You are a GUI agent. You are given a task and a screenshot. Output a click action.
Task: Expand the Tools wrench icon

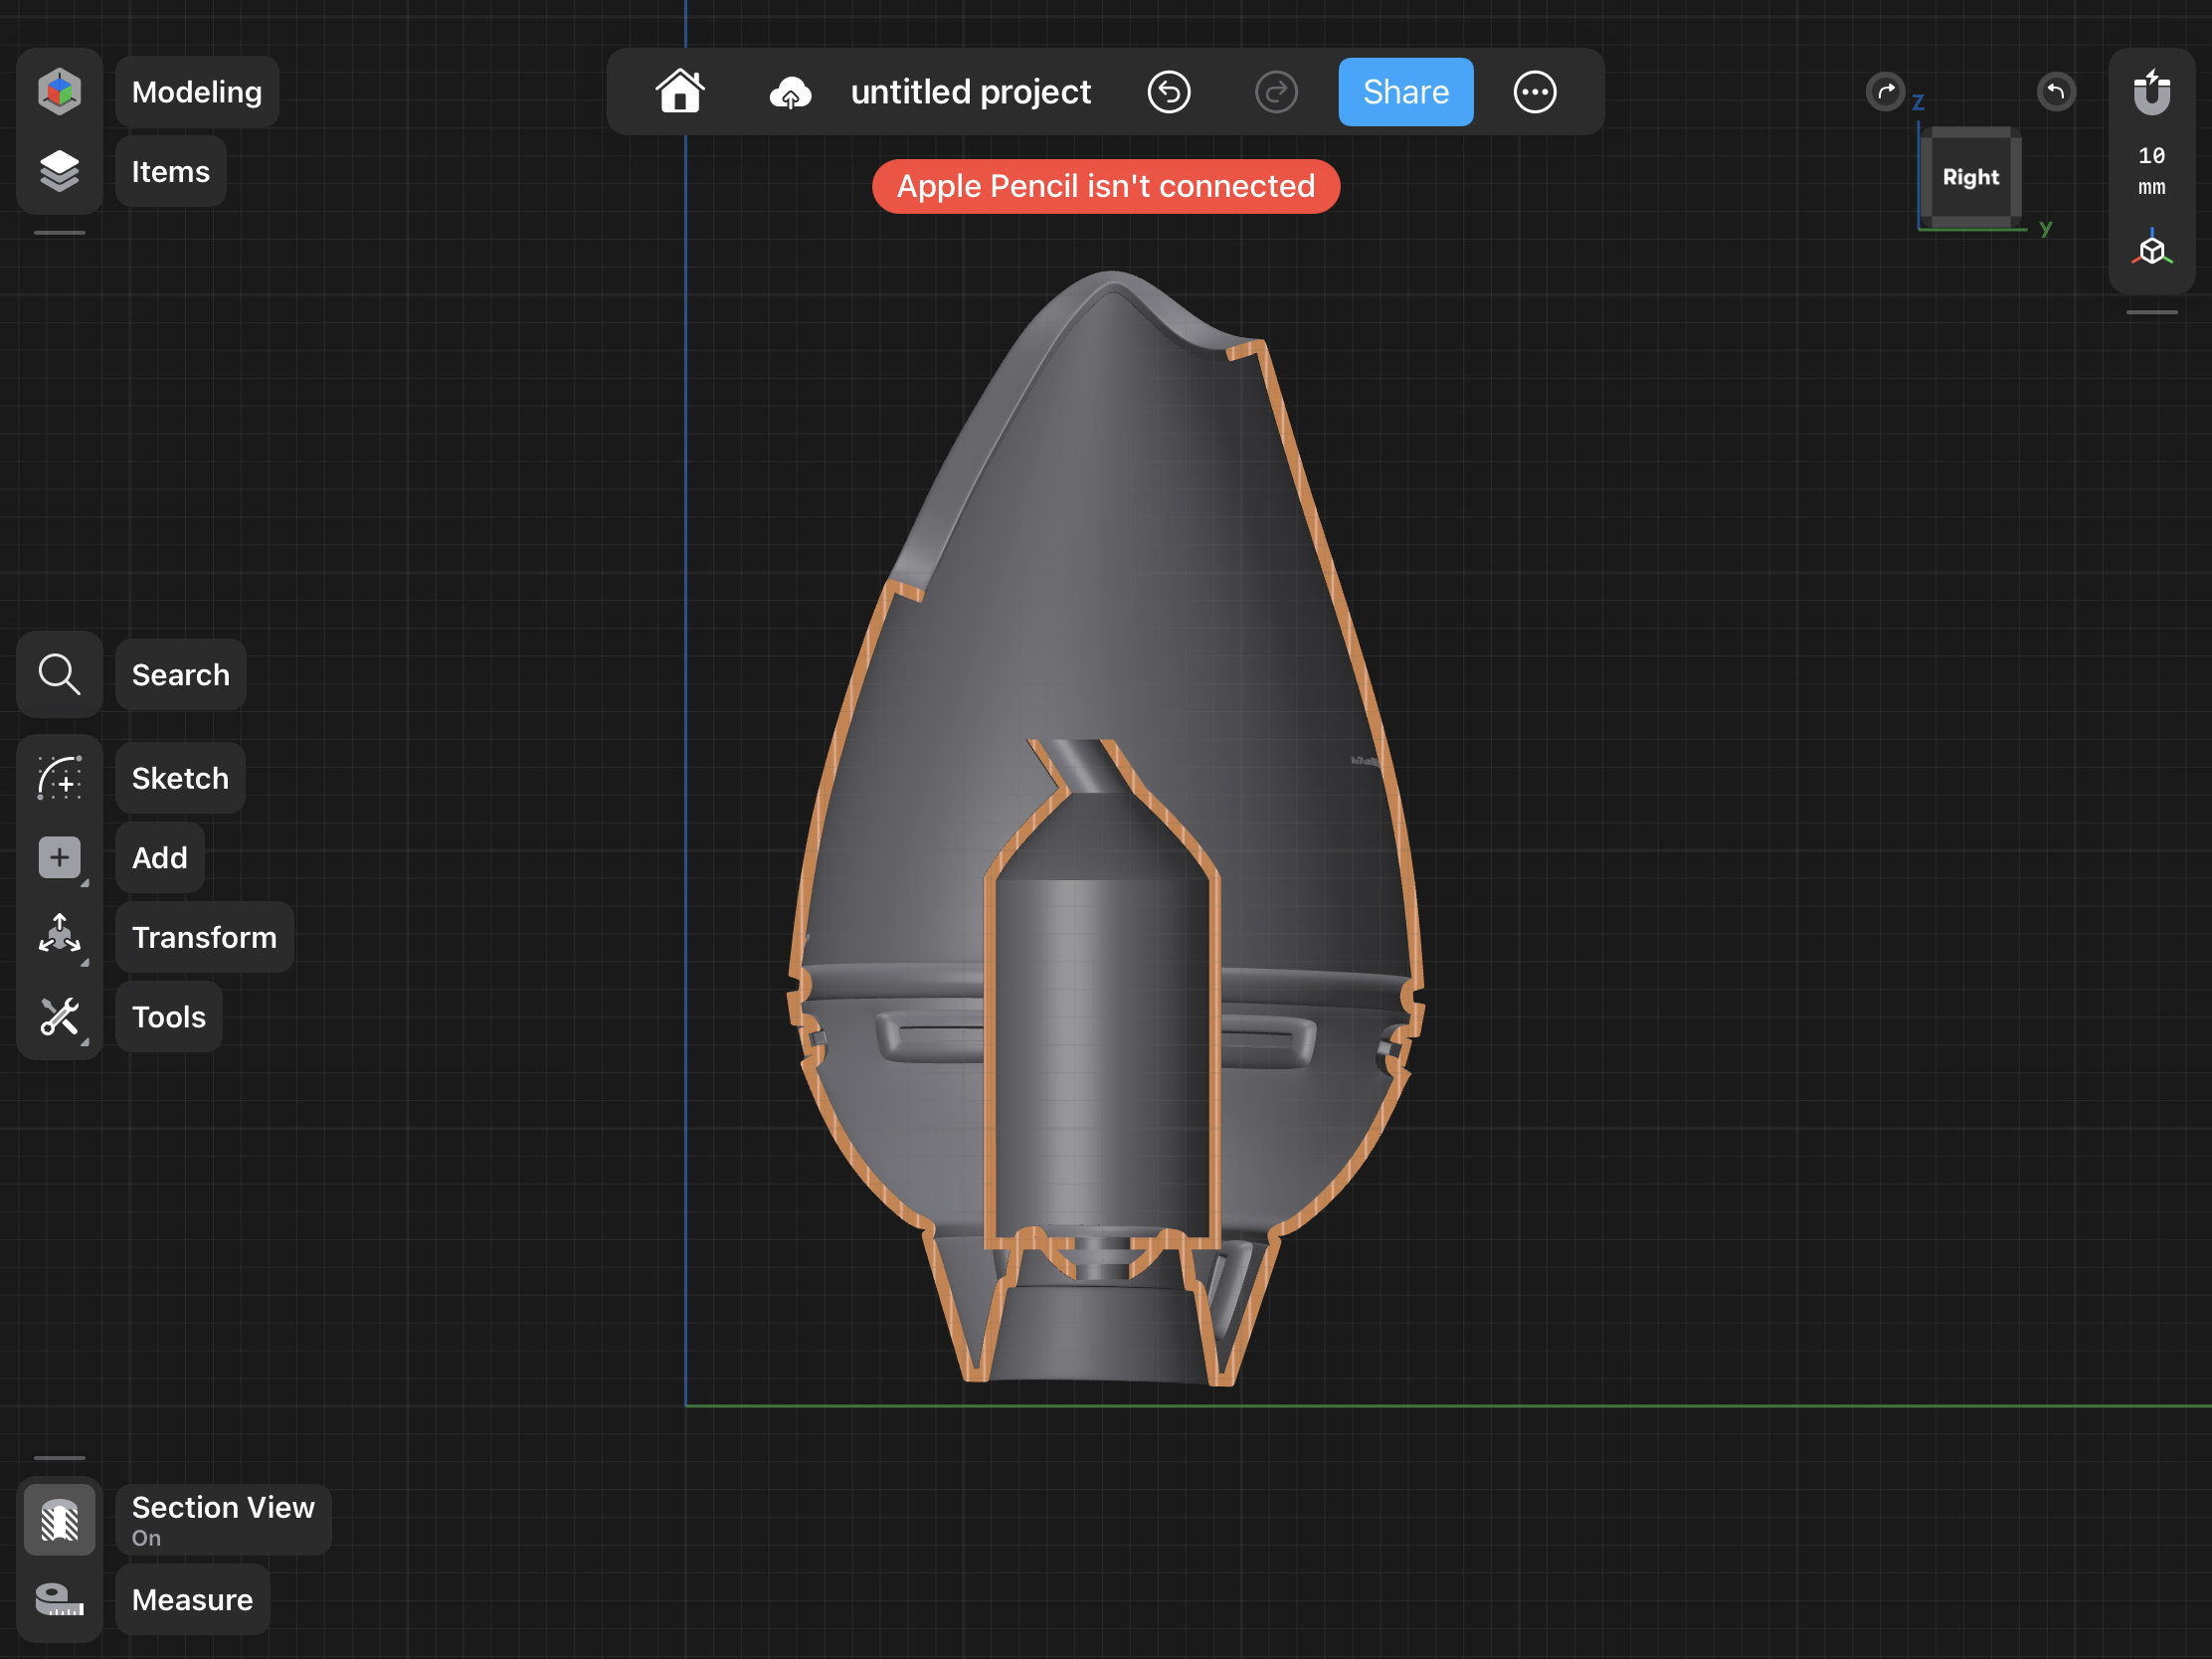59,1016
